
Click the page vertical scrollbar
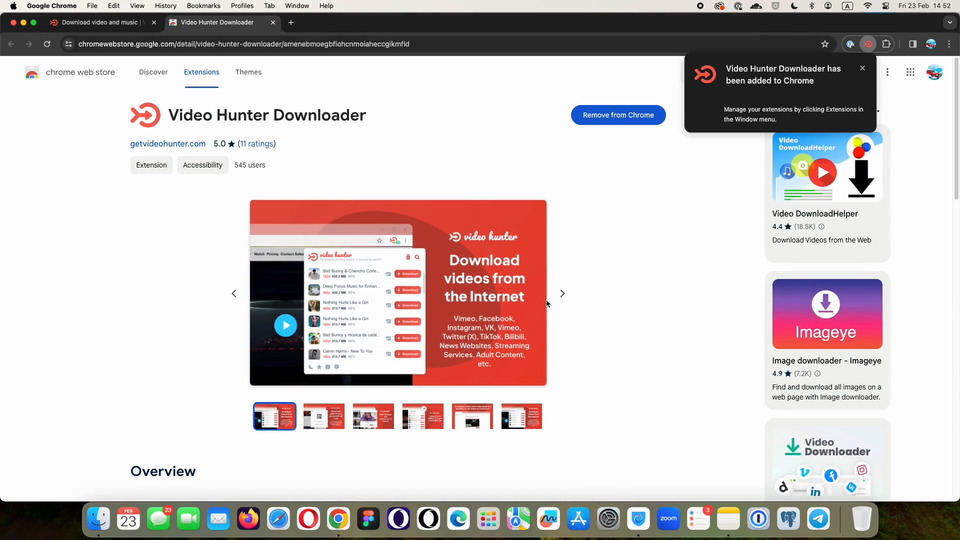[956, 129]
